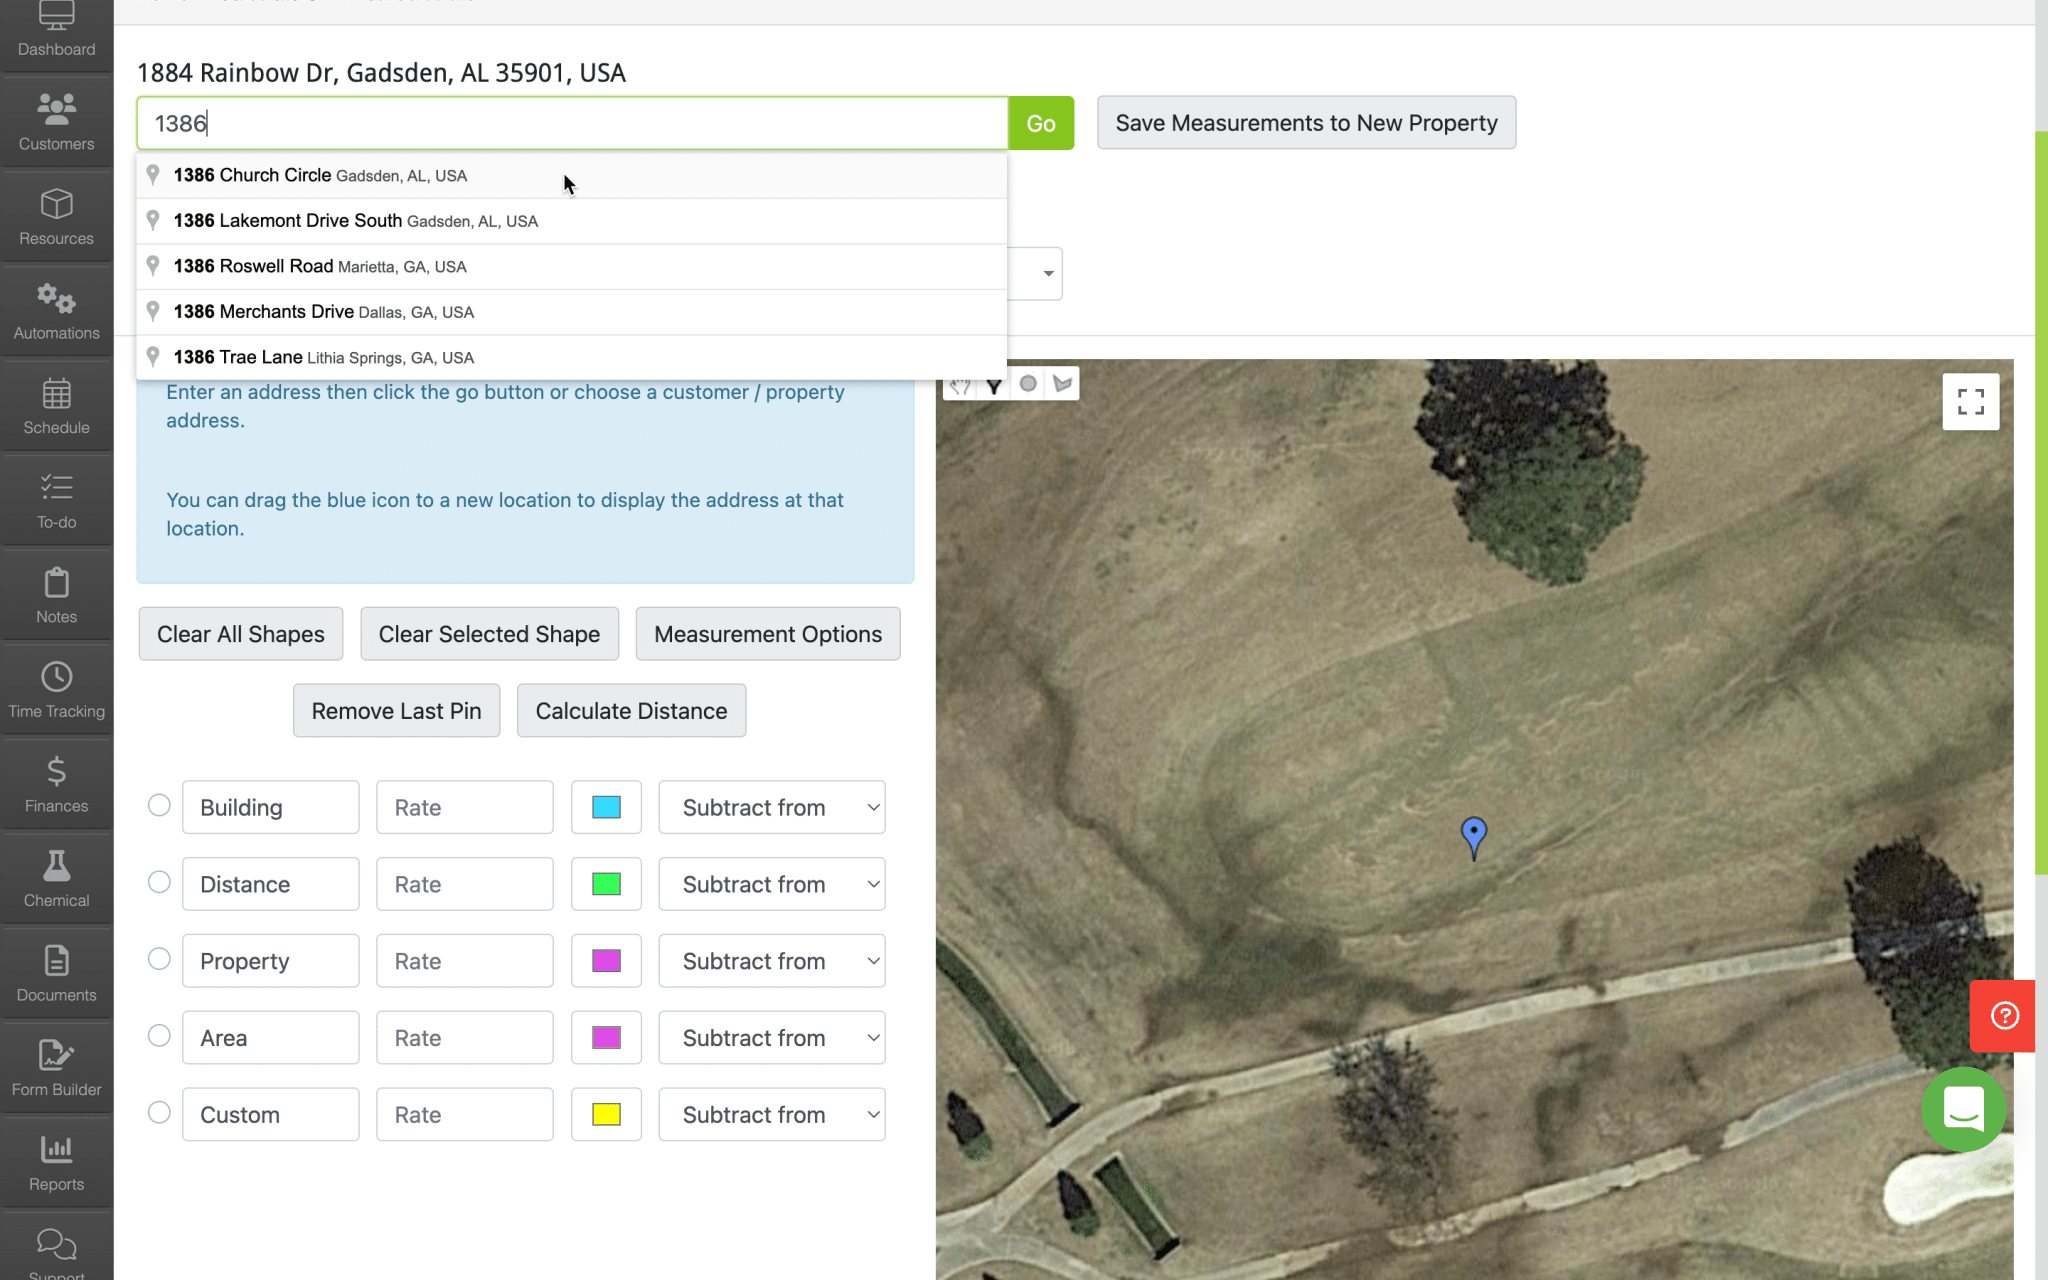Open the map fullscreen view
Viewport: 2048px width, 1280px height.
coord(1970,401)
